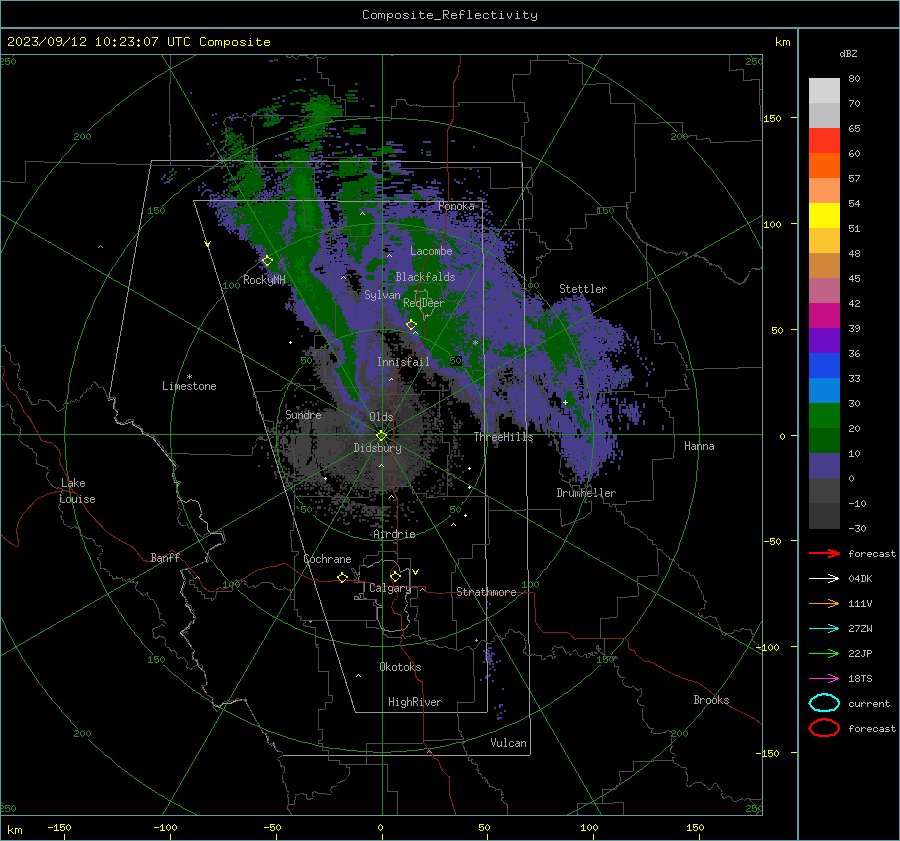Screen dimensions: 900x841
Task: Click the Drumheller town label
Action: [x=586, y=493]
